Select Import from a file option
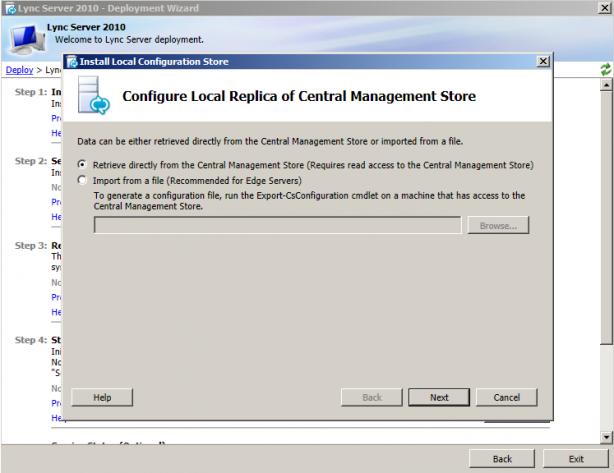The image size is (614, 473). pos(82,180)
